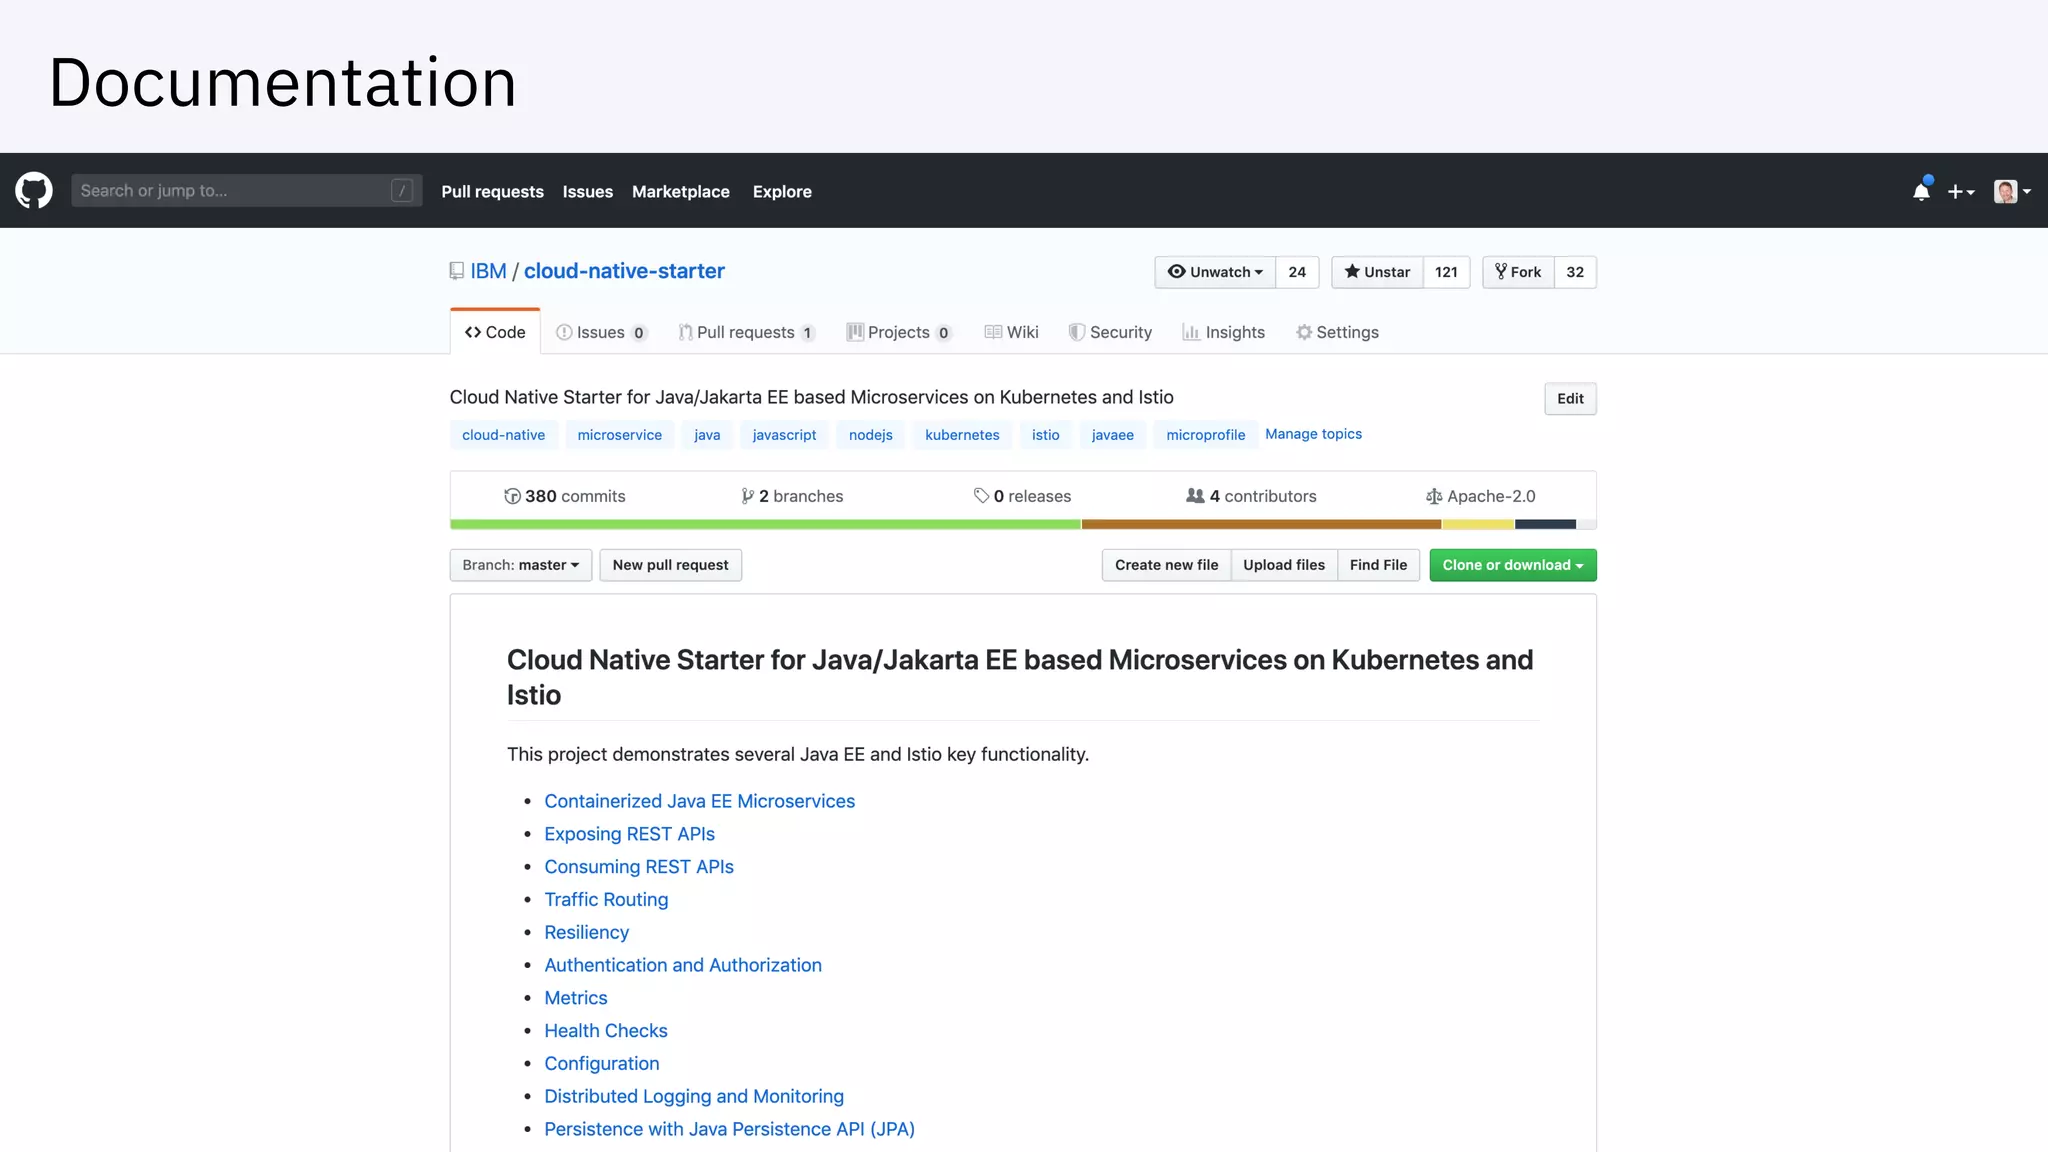Click the GitHub octocat logo
The height and width of the screenshot is (1152, 2048).
pos(34,190)
